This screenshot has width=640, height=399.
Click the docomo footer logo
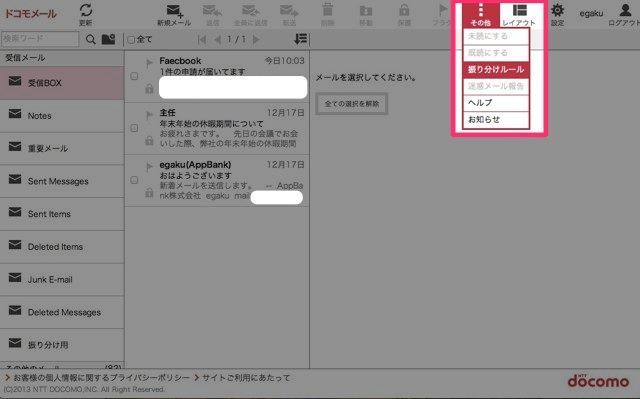[x=598, y=381]
